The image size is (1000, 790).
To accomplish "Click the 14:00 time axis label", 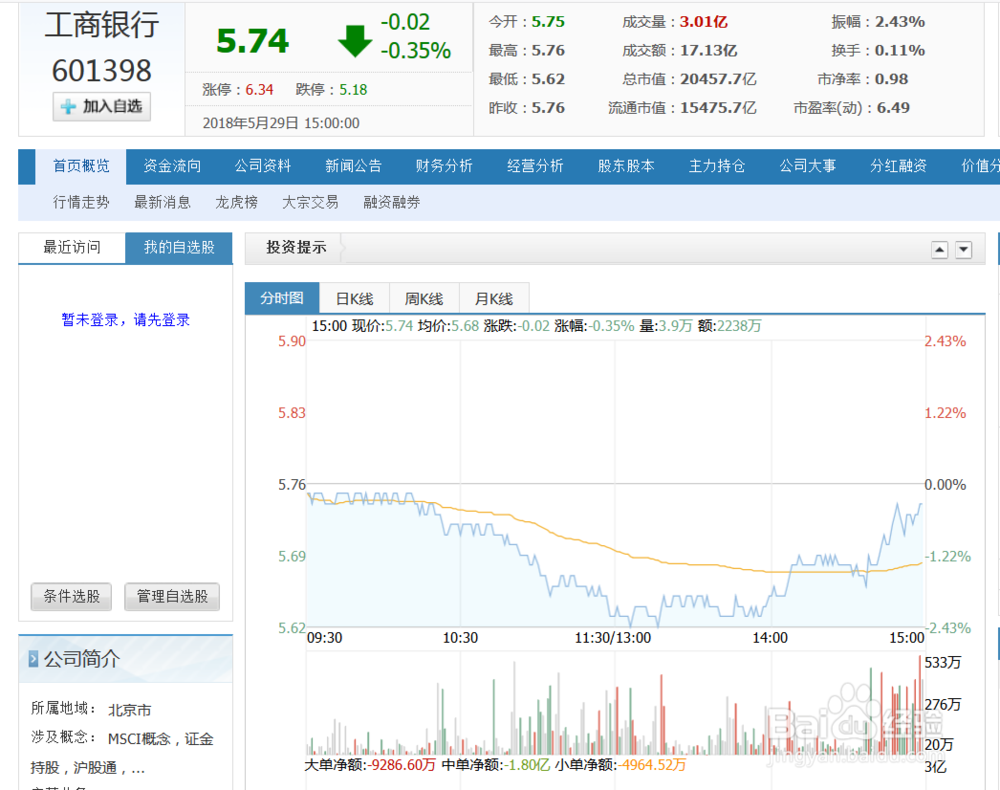I will (x=770, y=638).
